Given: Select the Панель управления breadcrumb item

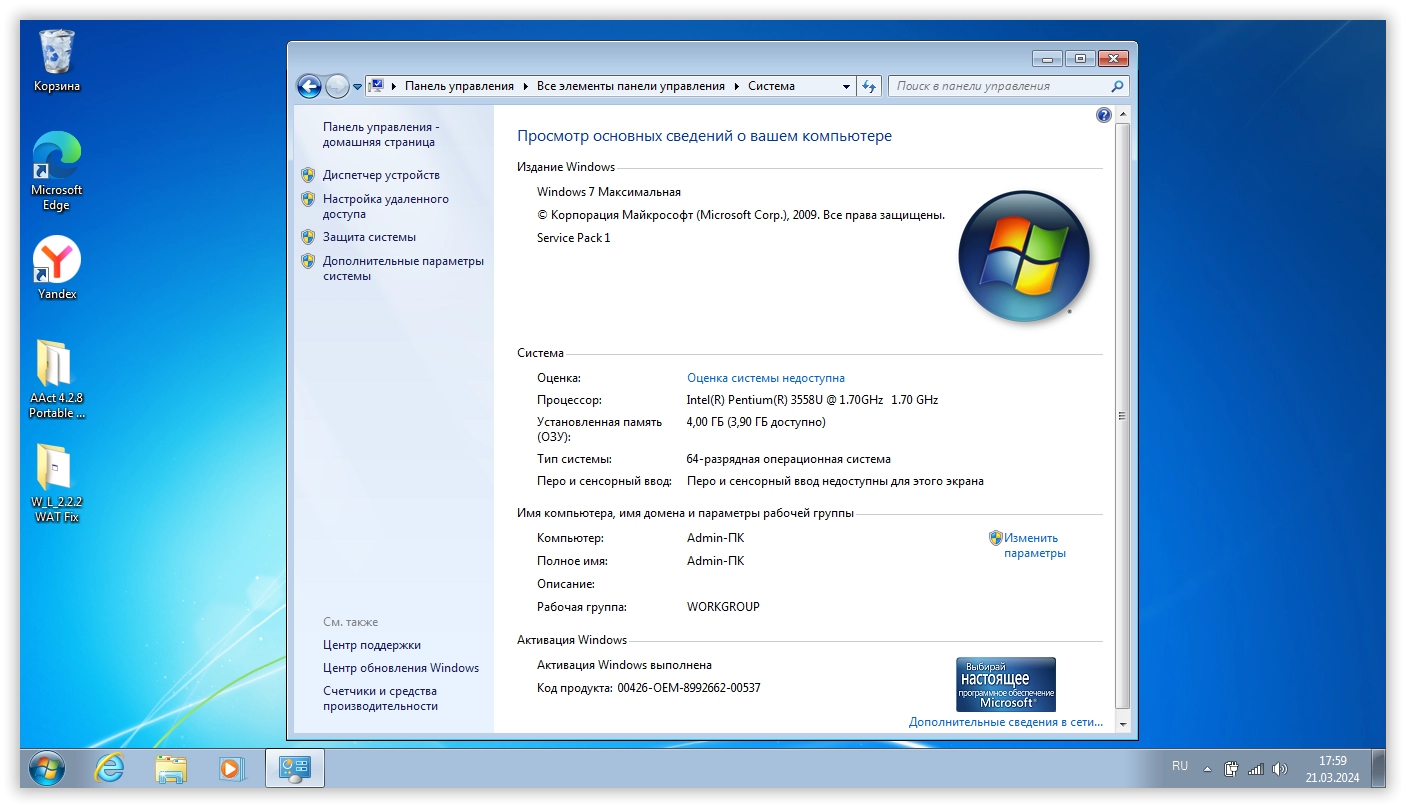Looking at the screenshot, I should point(458,86).
